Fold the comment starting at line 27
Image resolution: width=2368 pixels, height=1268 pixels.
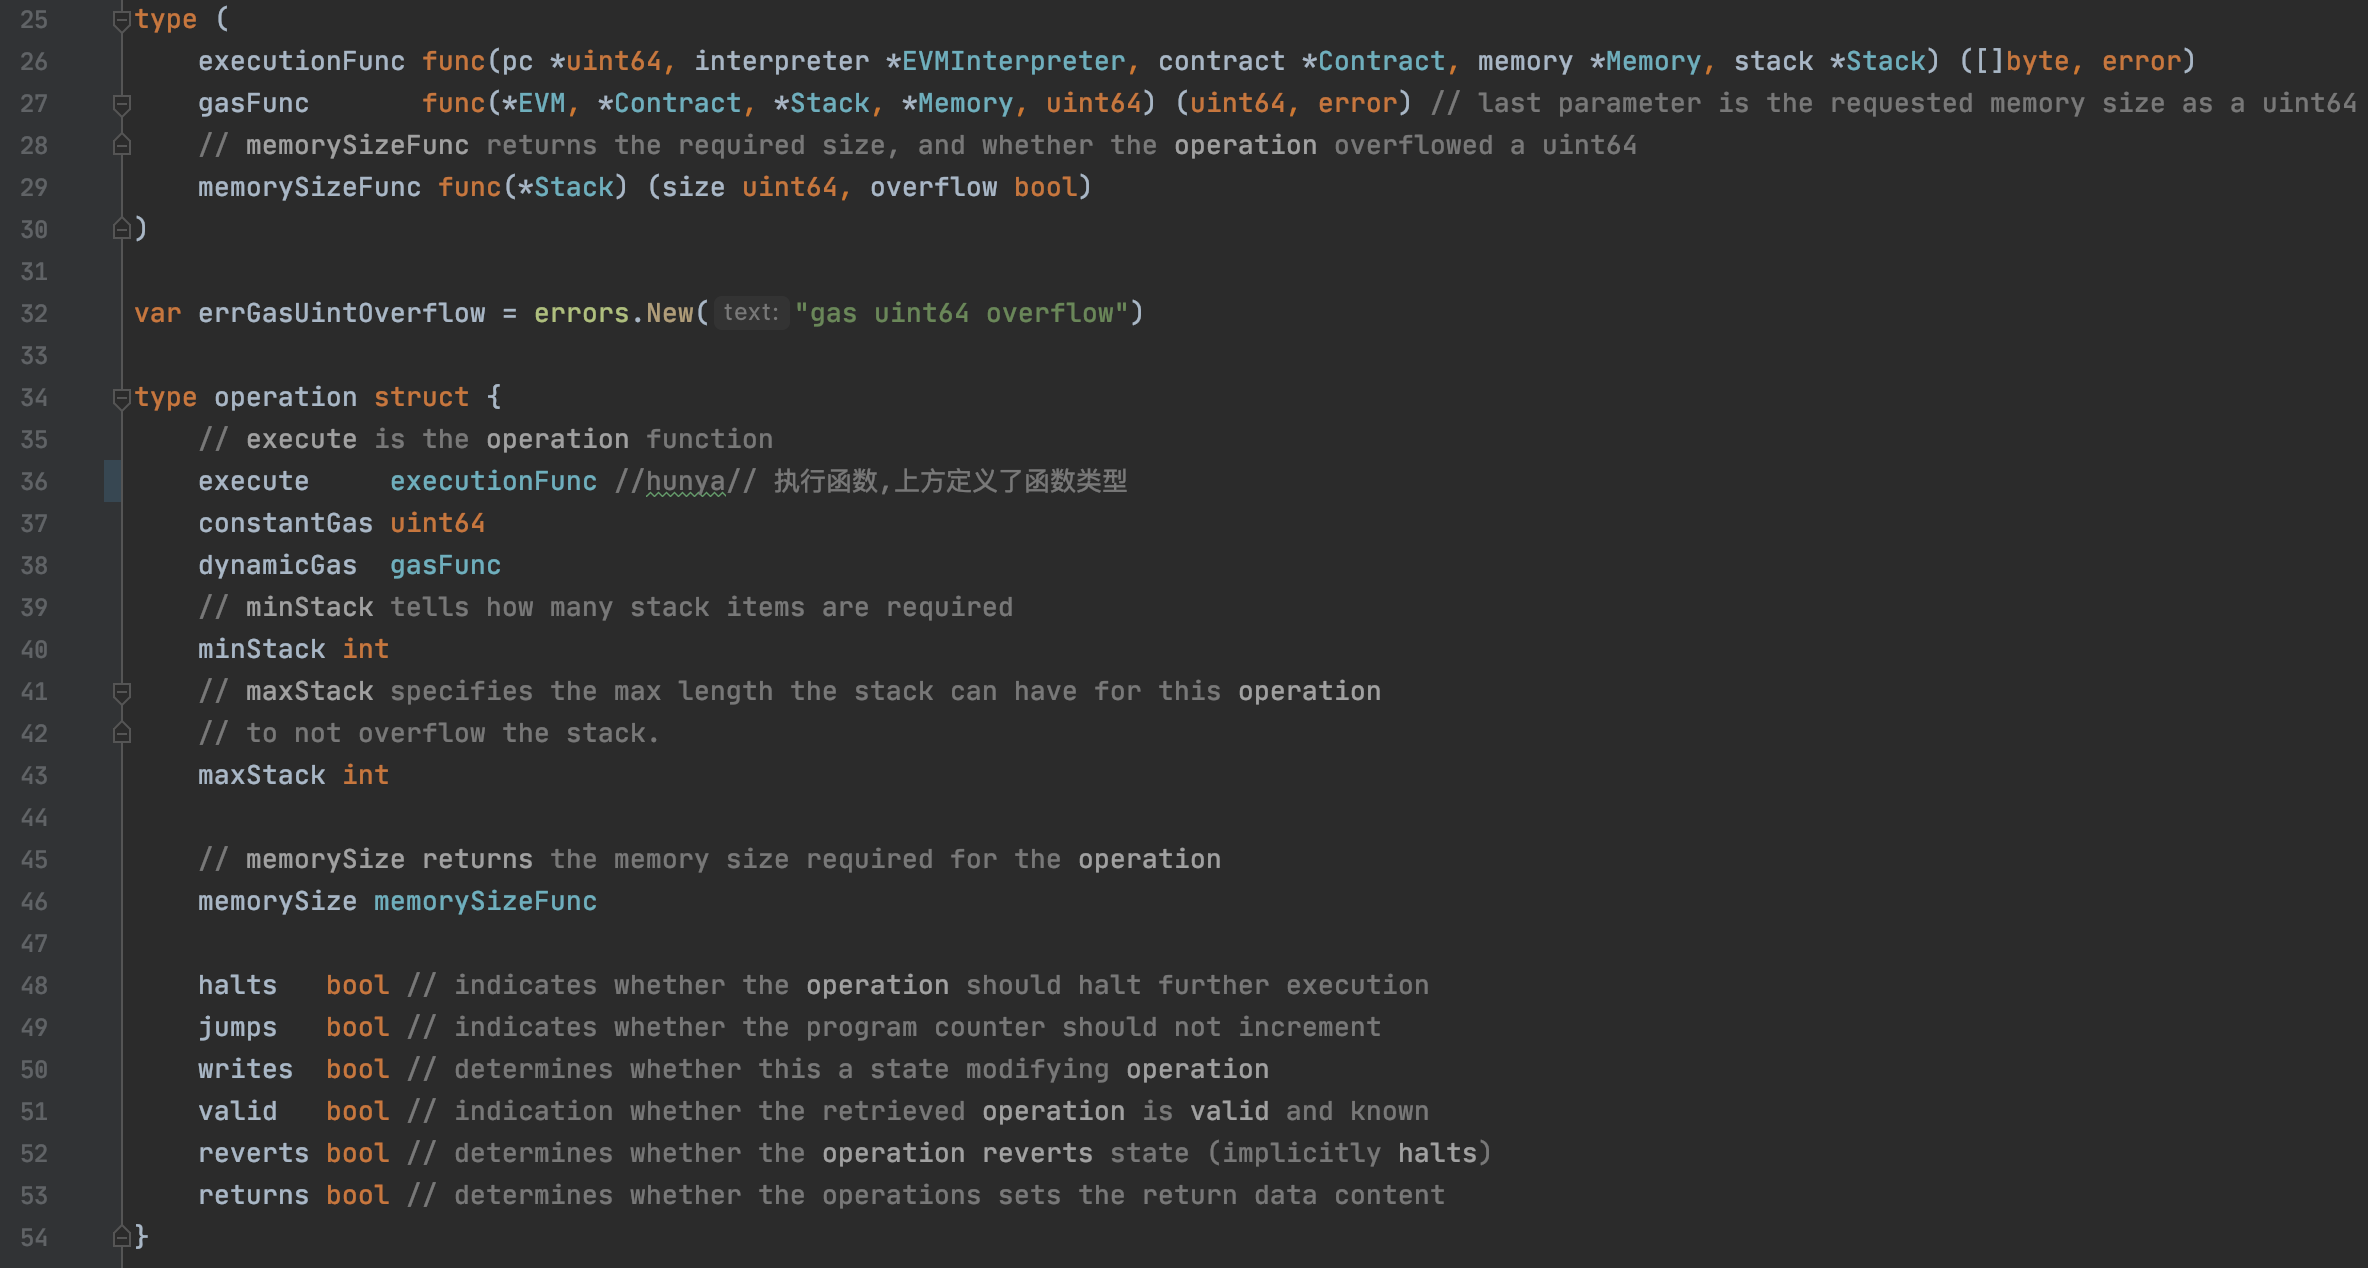tap(122, 104)
